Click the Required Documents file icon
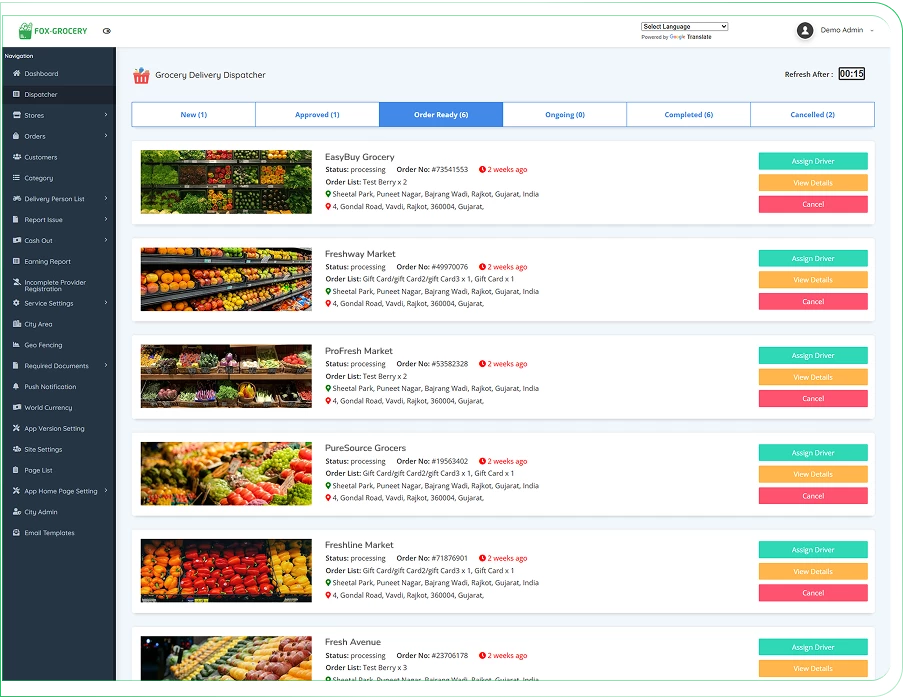Viewport: 905px width, 698px height. click(16, 365)
